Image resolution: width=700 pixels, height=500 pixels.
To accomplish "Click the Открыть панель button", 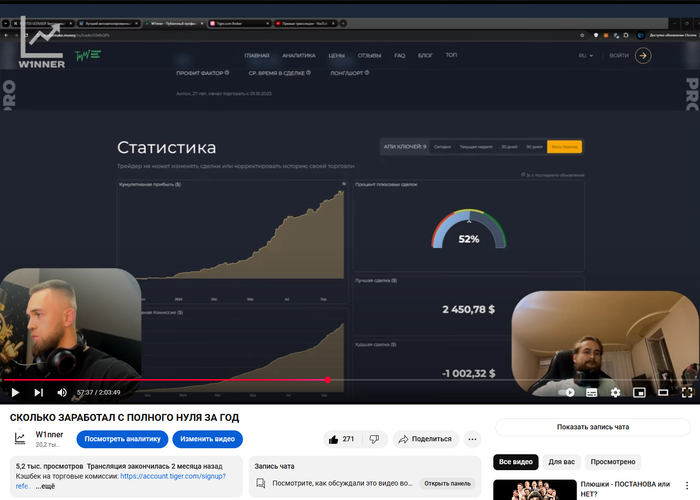I will [447, 483].
